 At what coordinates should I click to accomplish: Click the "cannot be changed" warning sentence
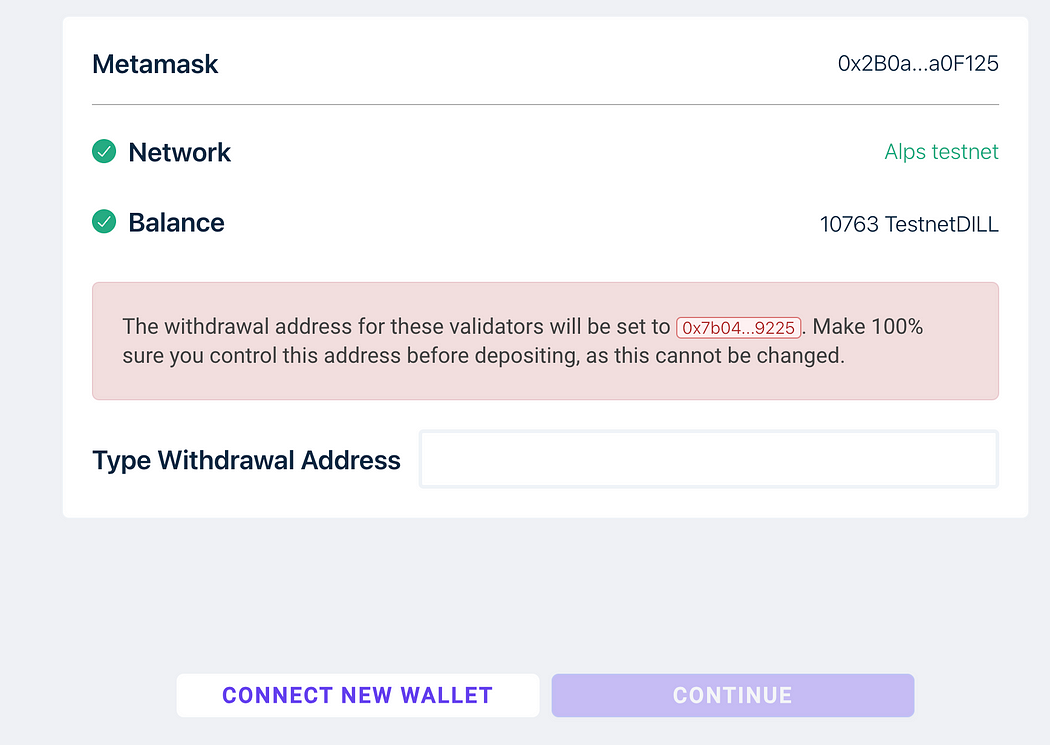pos(740,355)
